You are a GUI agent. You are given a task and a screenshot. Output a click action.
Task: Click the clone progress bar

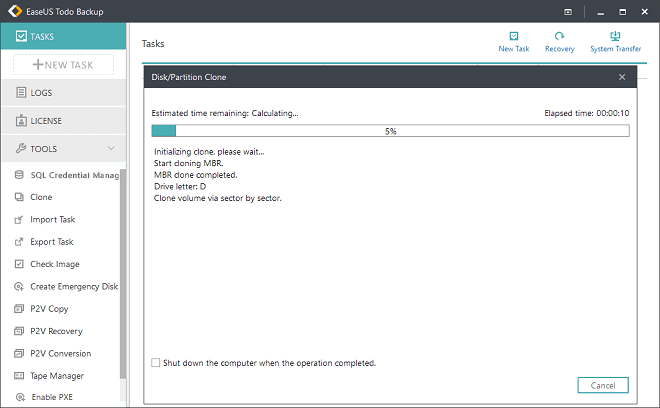[x=390, y=131]
